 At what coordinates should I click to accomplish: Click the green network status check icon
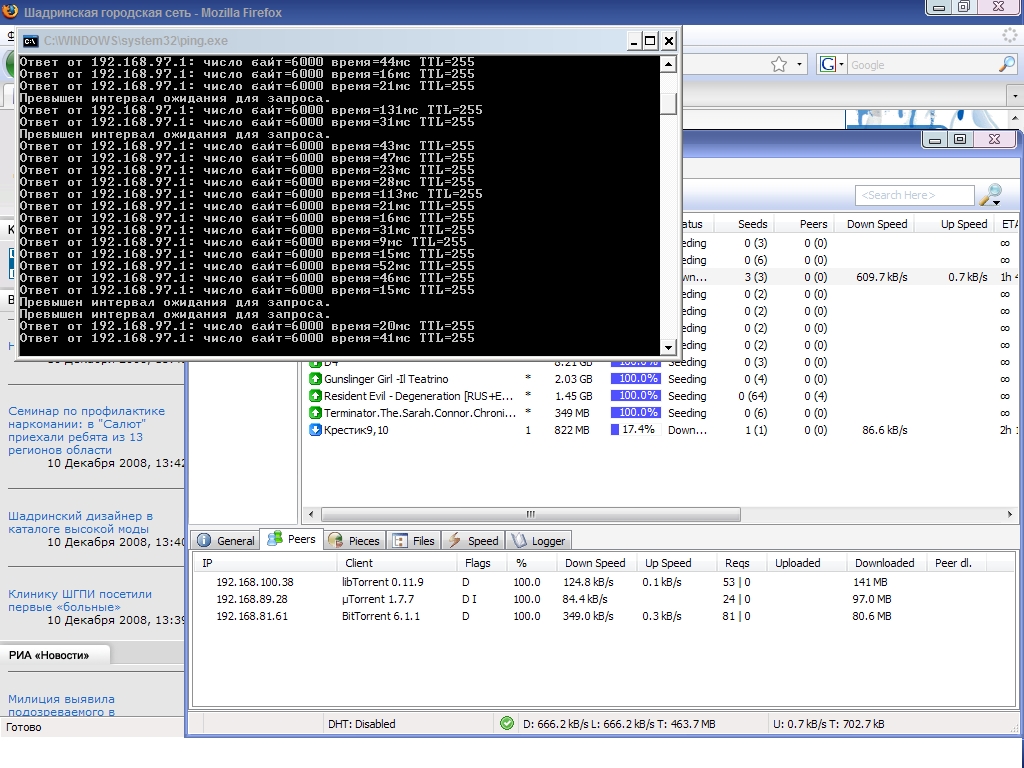click(507, 723)
